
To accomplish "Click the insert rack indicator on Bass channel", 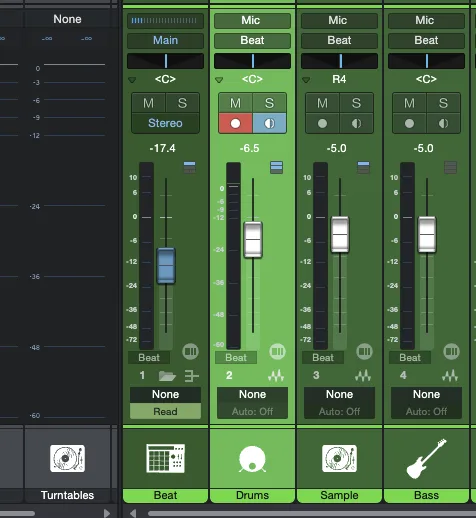I will (450, 167).
